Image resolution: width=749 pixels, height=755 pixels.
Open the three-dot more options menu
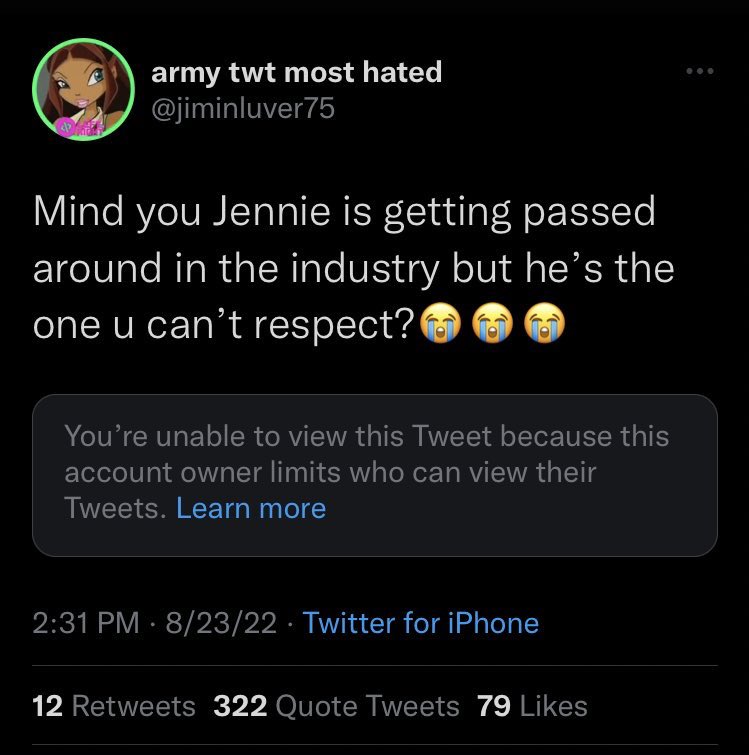(x=700, y=71)
